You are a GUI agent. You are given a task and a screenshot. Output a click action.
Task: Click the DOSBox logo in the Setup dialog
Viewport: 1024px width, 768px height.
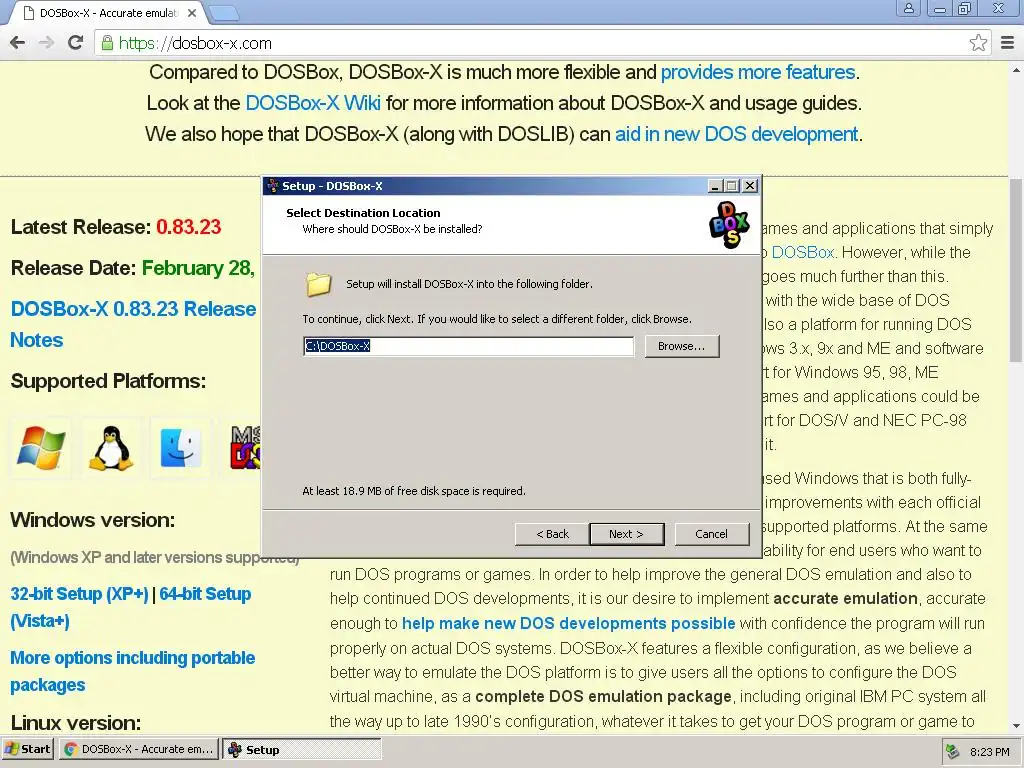[x=729, y=225]
